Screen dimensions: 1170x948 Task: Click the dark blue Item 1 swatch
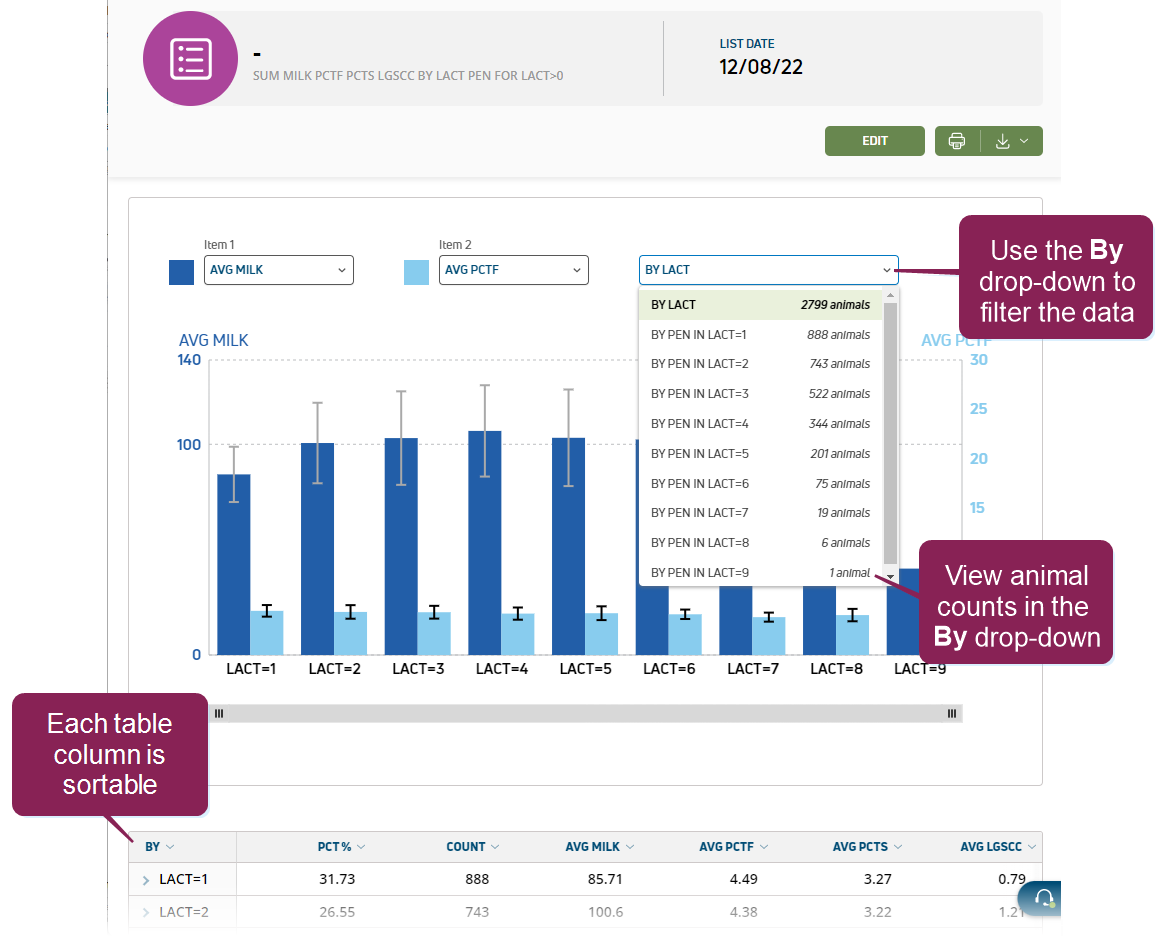pos(181,272)
